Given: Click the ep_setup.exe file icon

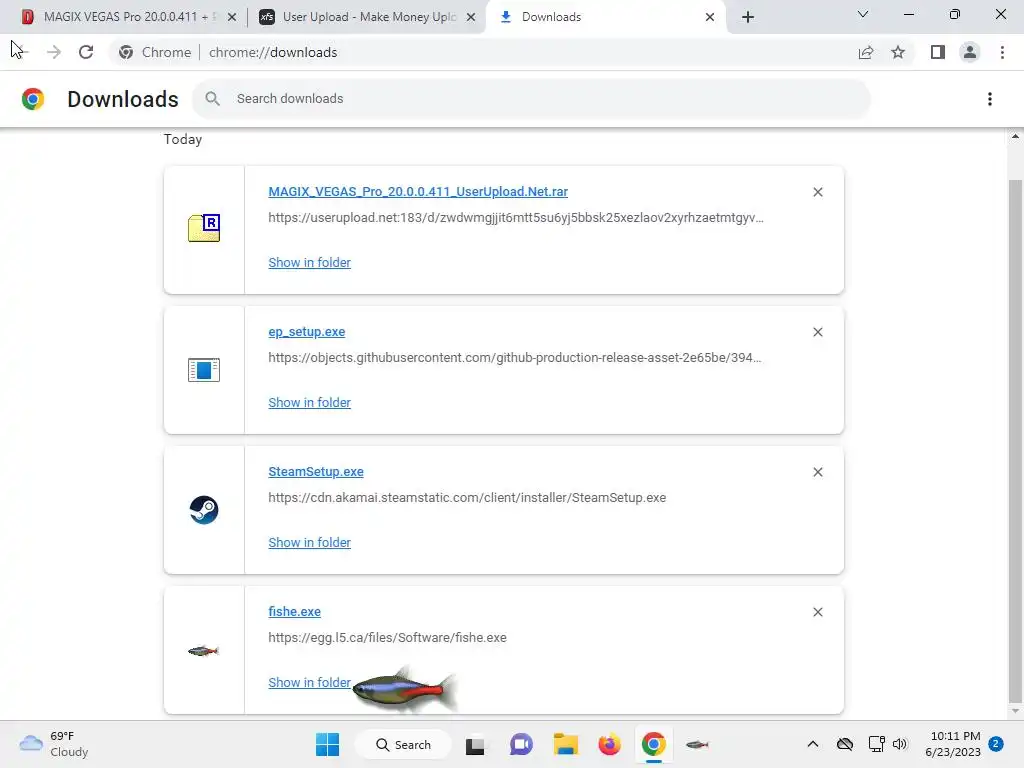Looking at the screenshot, I should click(204, 370).
